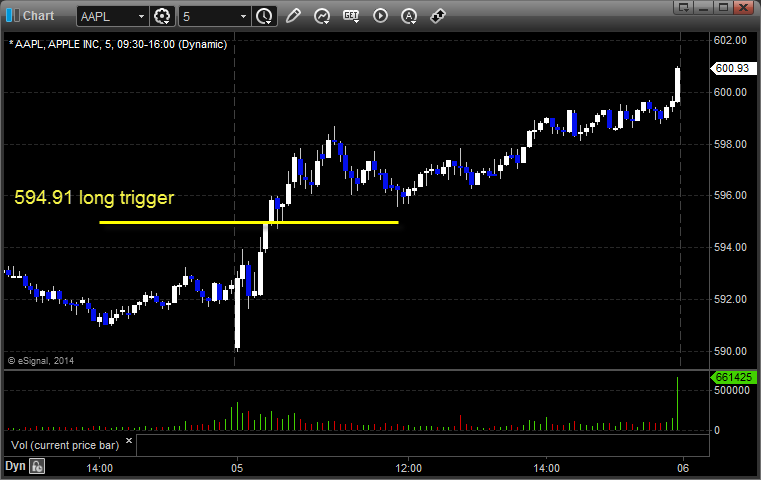Screen dimensions: 761x480
Task: Click the blue Chart window icon
Action: (x=12, y=16)
